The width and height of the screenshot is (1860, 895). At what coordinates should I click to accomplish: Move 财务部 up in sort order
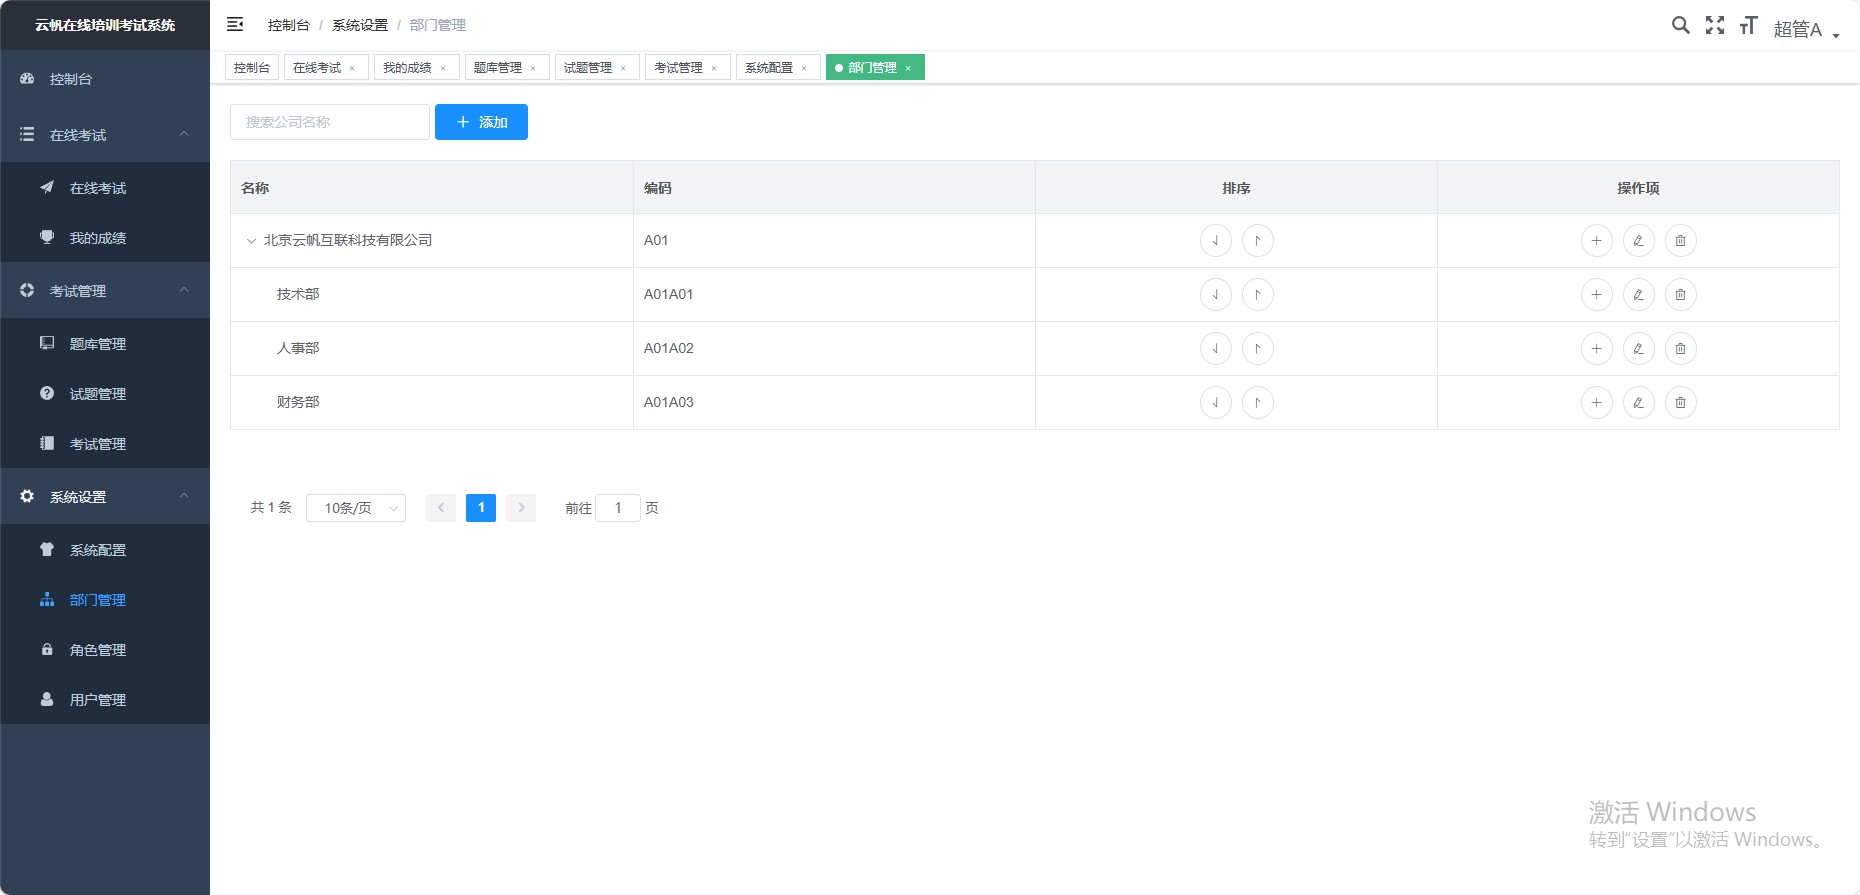(x=1257, y=402)
